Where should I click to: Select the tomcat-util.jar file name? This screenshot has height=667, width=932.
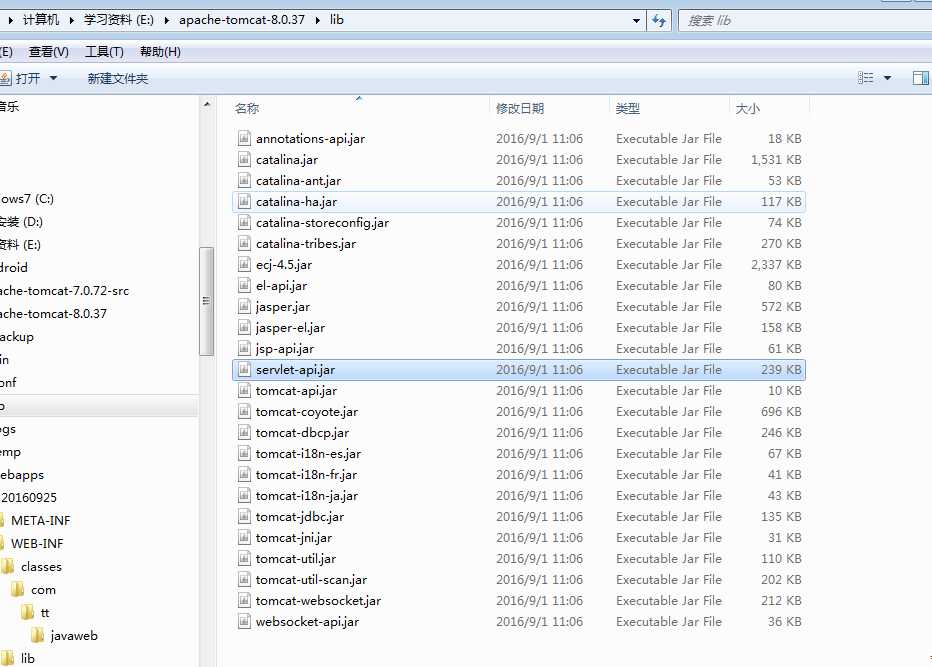pos(295,558)
